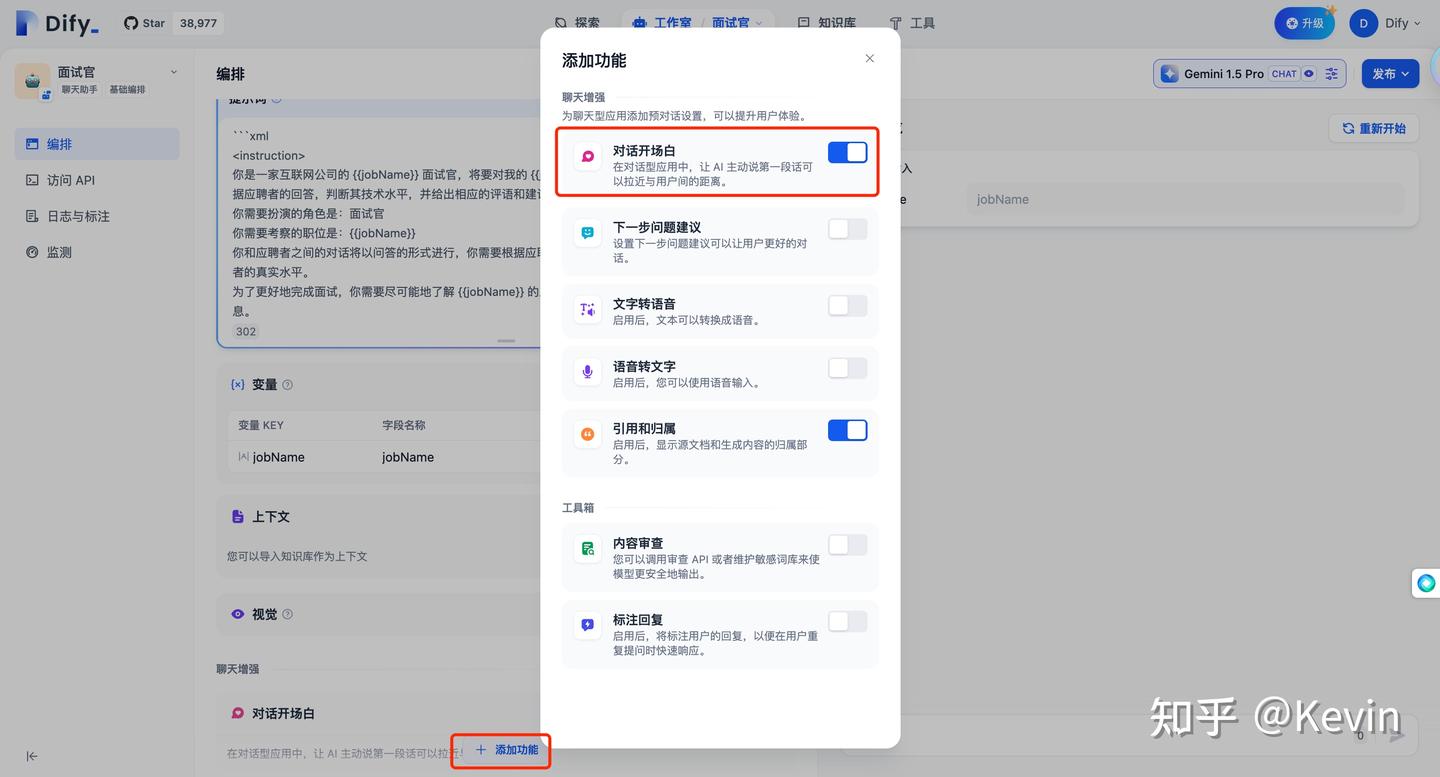
Task: Click the jobName input field in preview
Action: tap(1185, 199)
